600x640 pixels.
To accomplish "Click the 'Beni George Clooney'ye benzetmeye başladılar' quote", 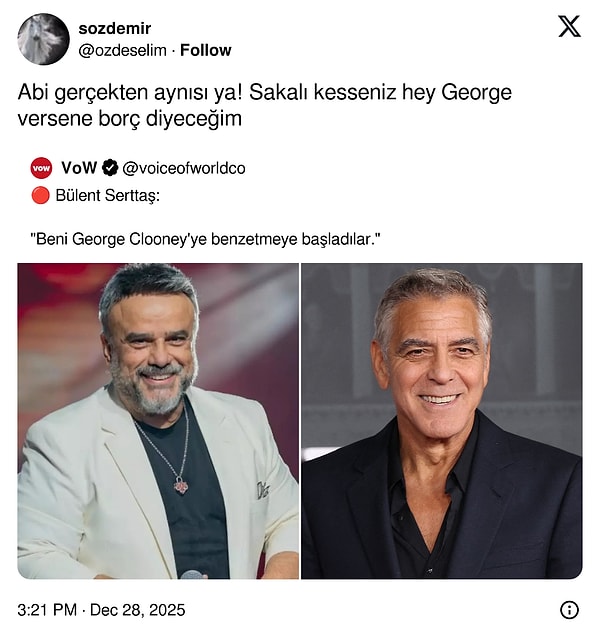I will (x=207, y=239).
